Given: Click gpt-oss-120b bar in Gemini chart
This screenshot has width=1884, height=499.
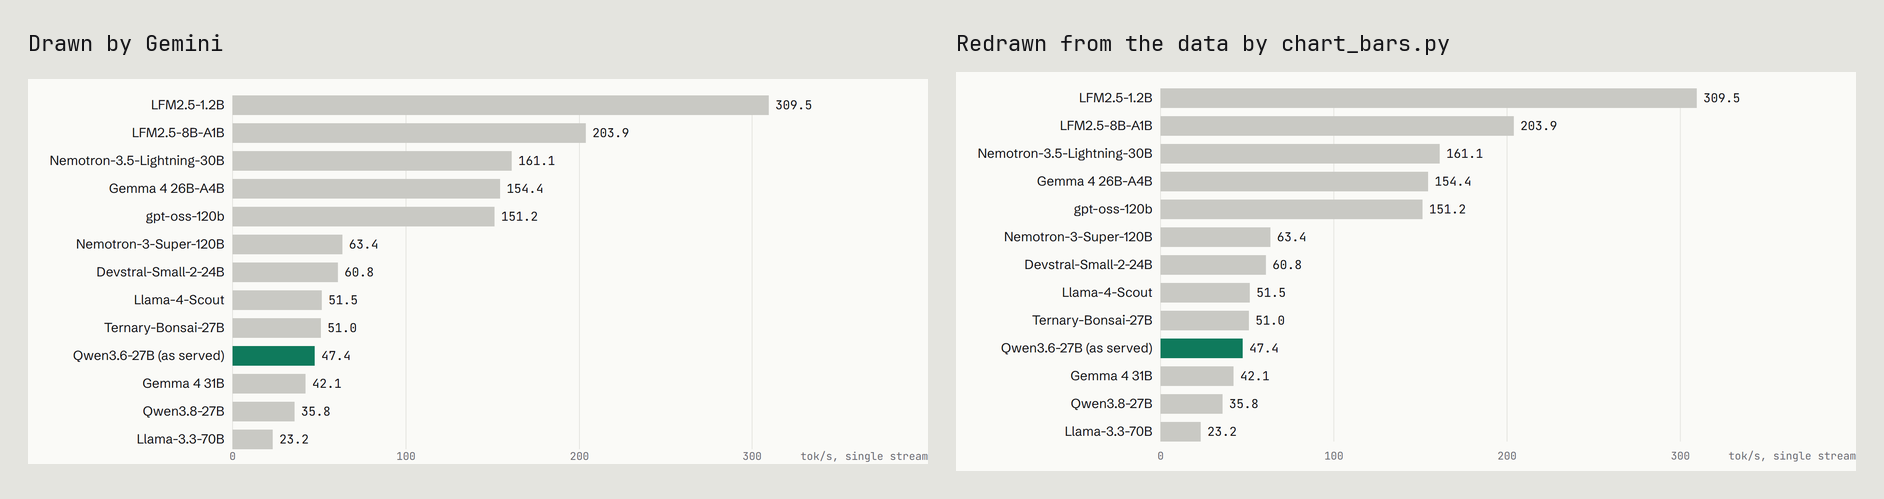Looking at the screenshot, I should [364, 217].
